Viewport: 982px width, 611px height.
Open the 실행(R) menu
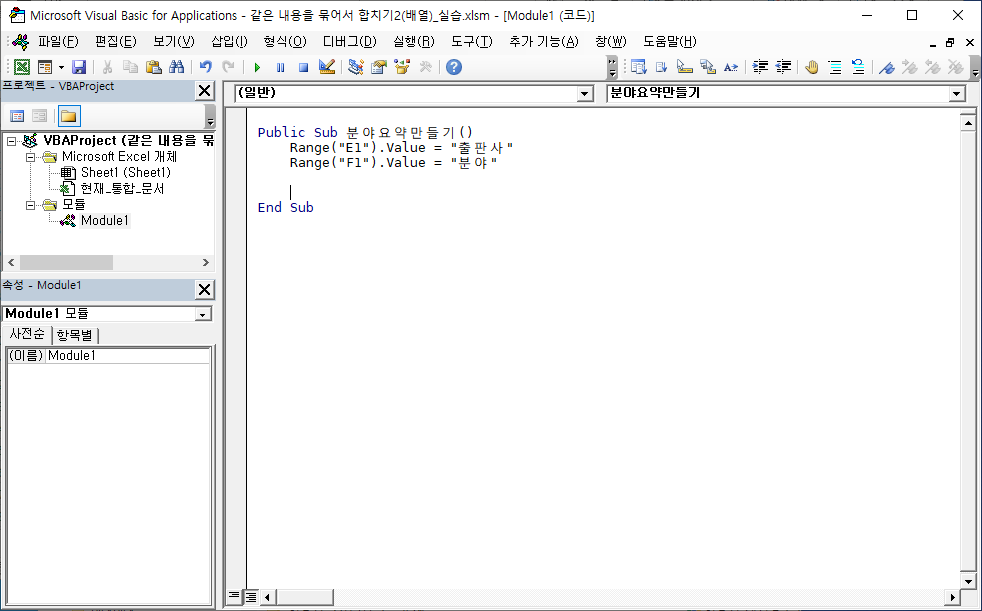(x=413, y=42)
